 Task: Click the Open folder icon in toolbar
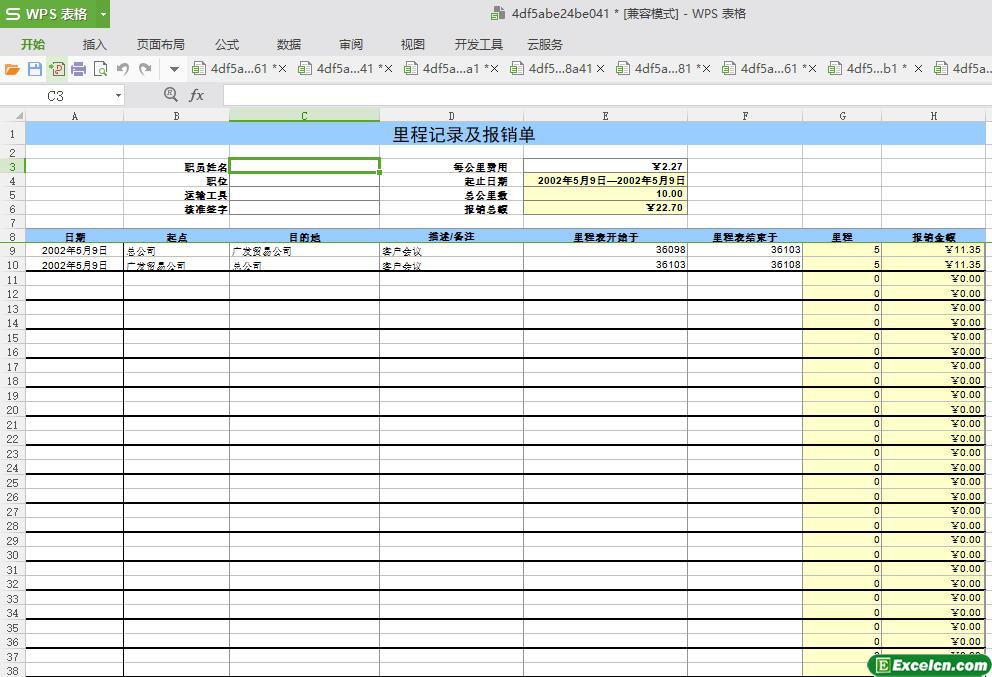12,69
